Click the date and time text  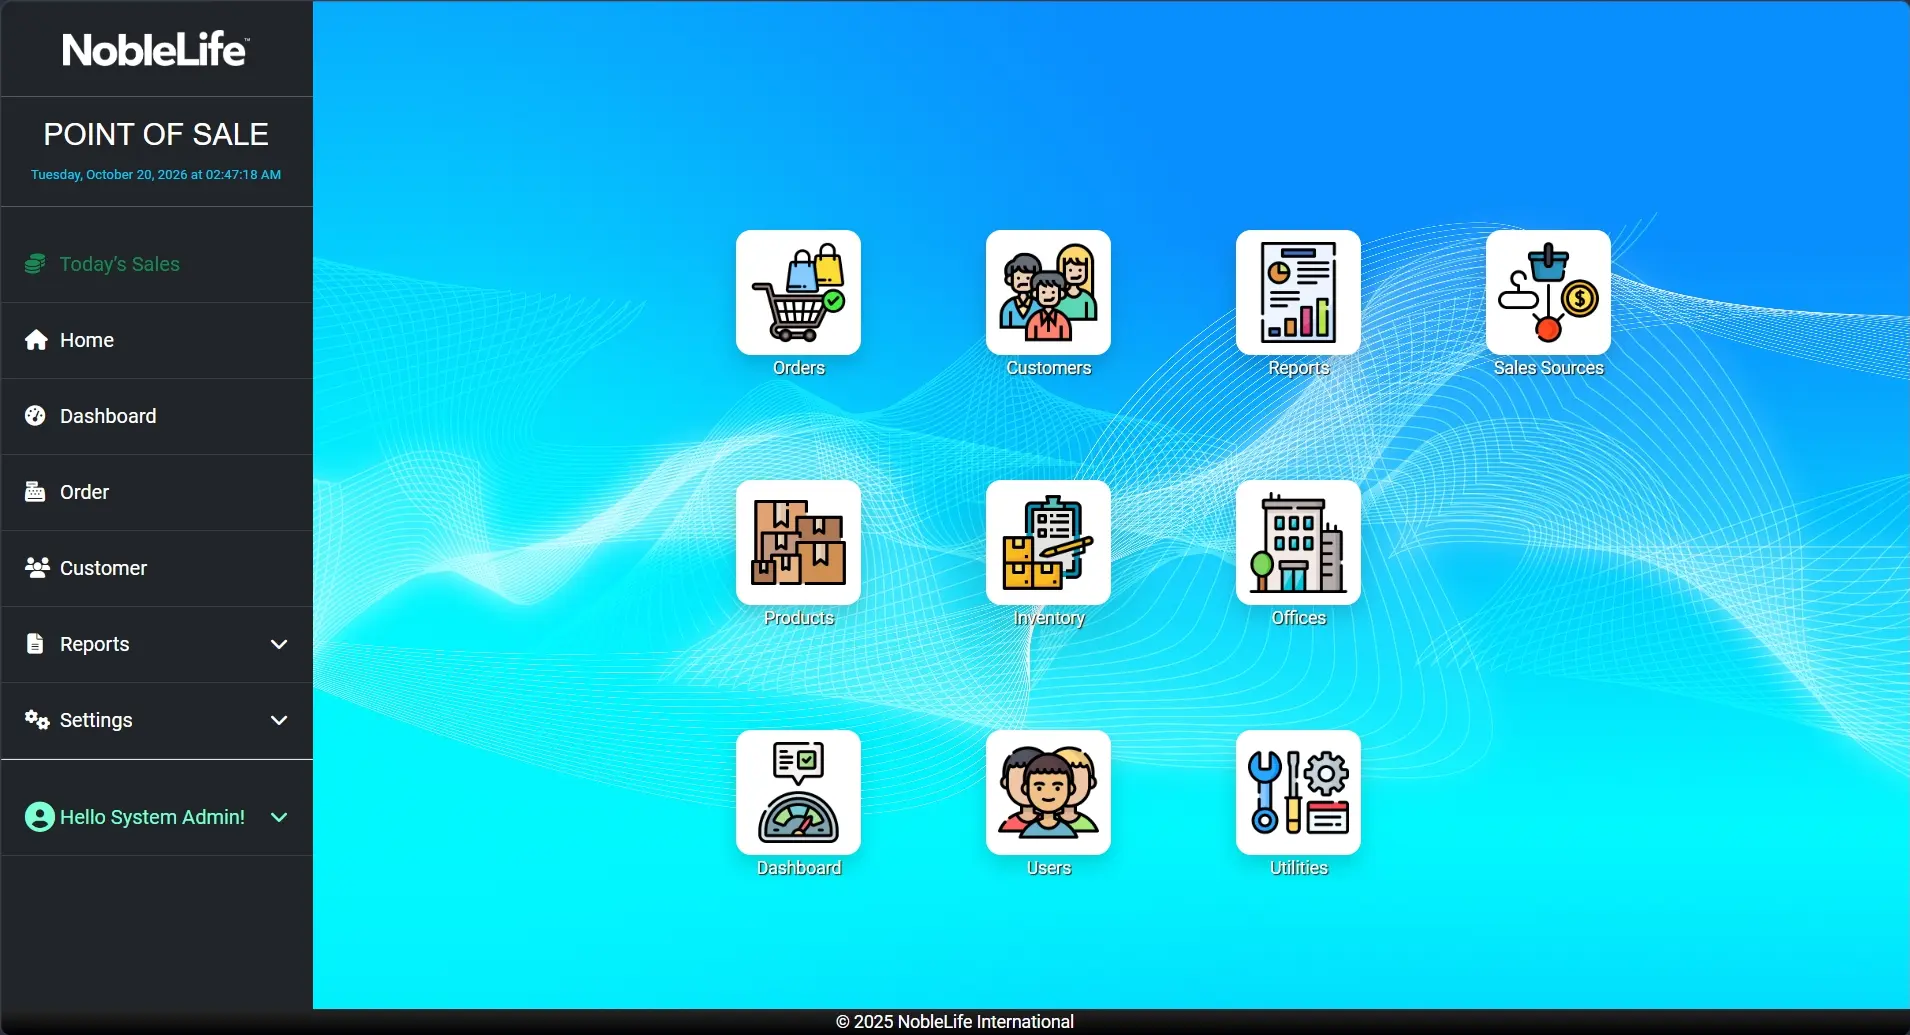click(x=156, y=174)
